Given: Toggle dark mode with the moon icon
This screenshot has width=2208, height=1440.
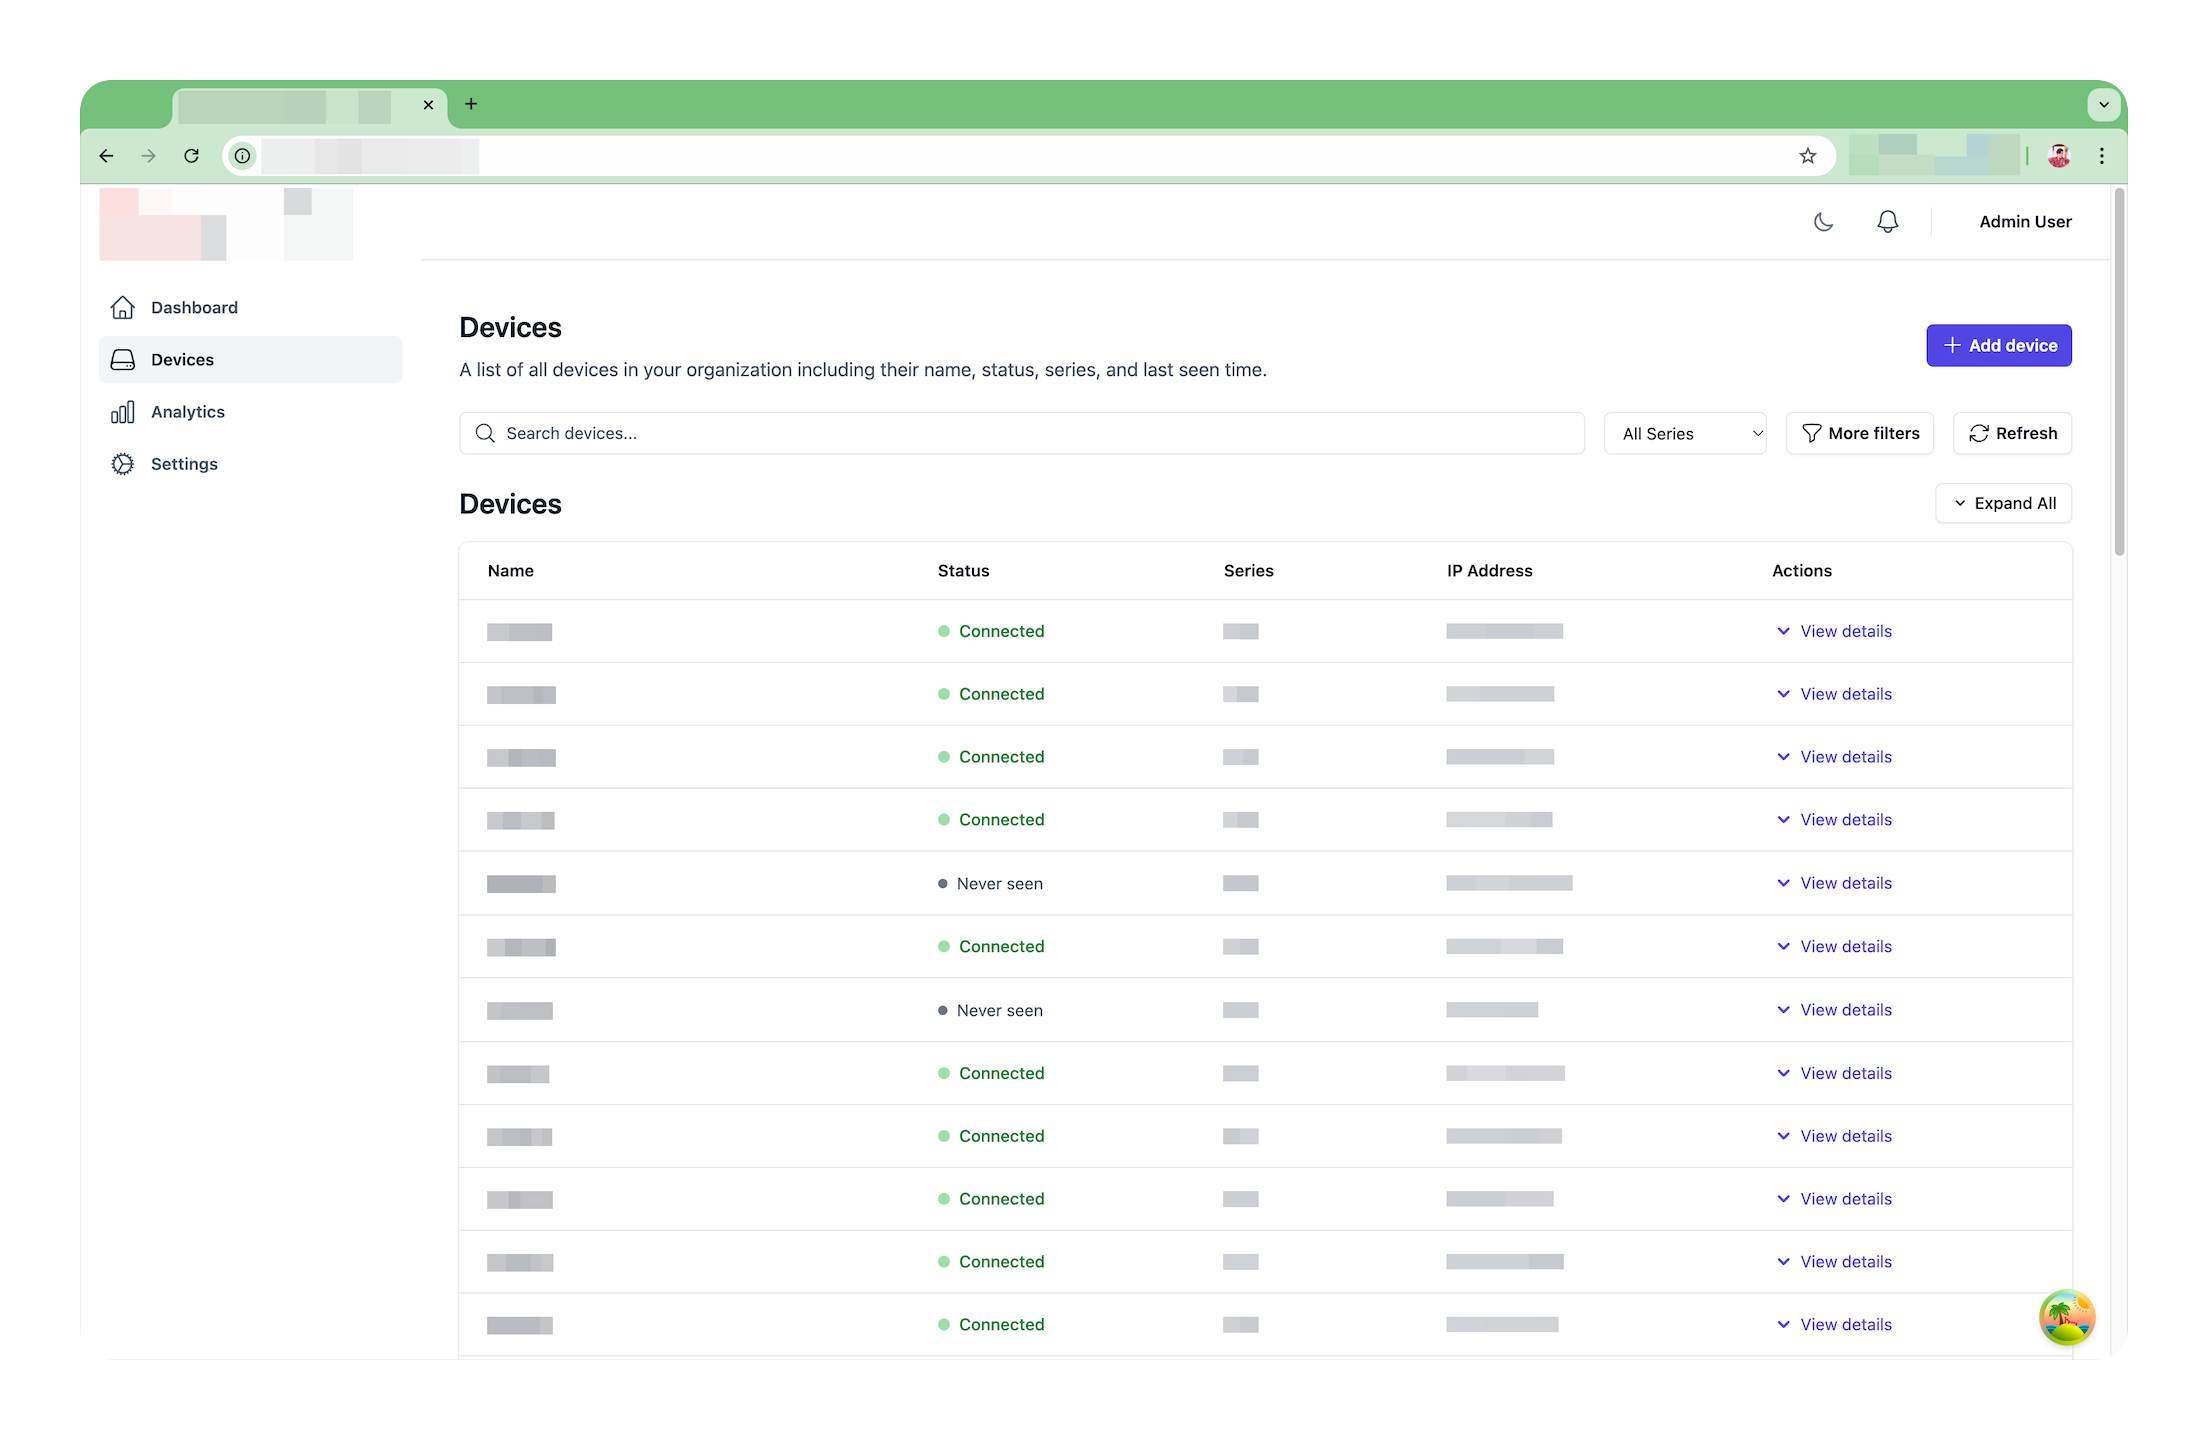Looking at the screenshot, I should (x=1823, y=221).
